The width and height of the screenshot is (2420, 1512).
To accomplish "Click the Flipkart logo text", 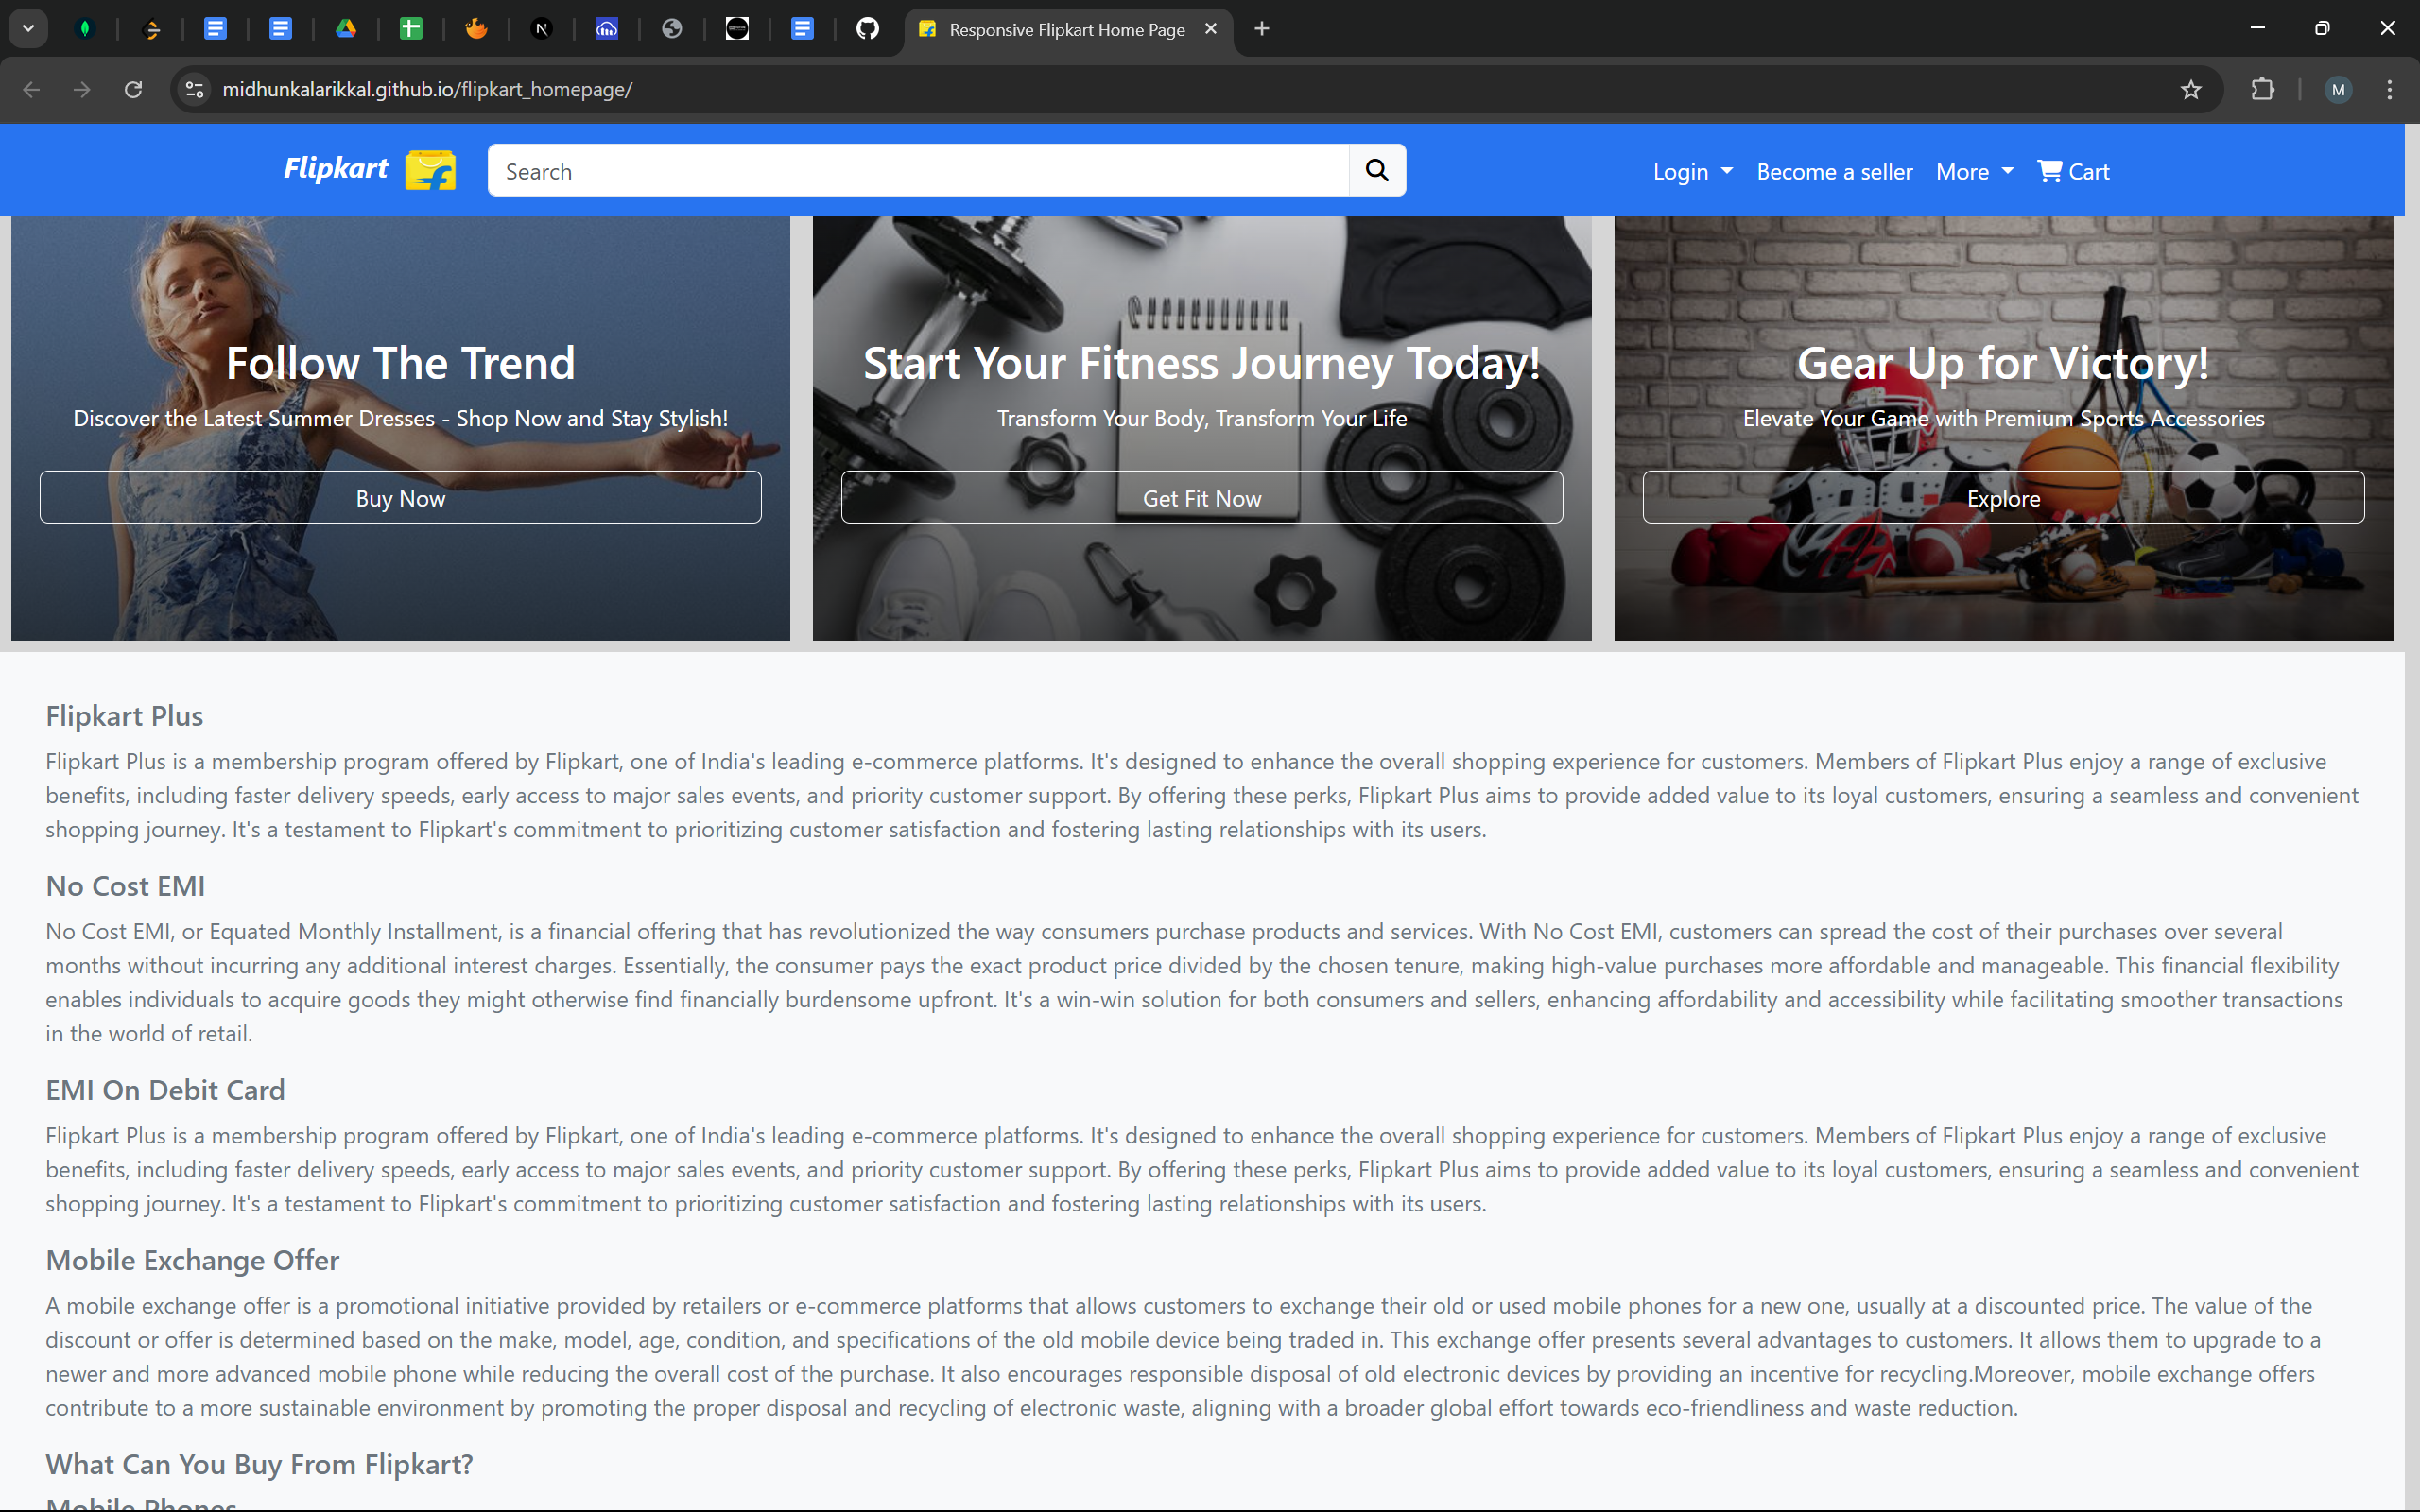I will coord(336,168).
